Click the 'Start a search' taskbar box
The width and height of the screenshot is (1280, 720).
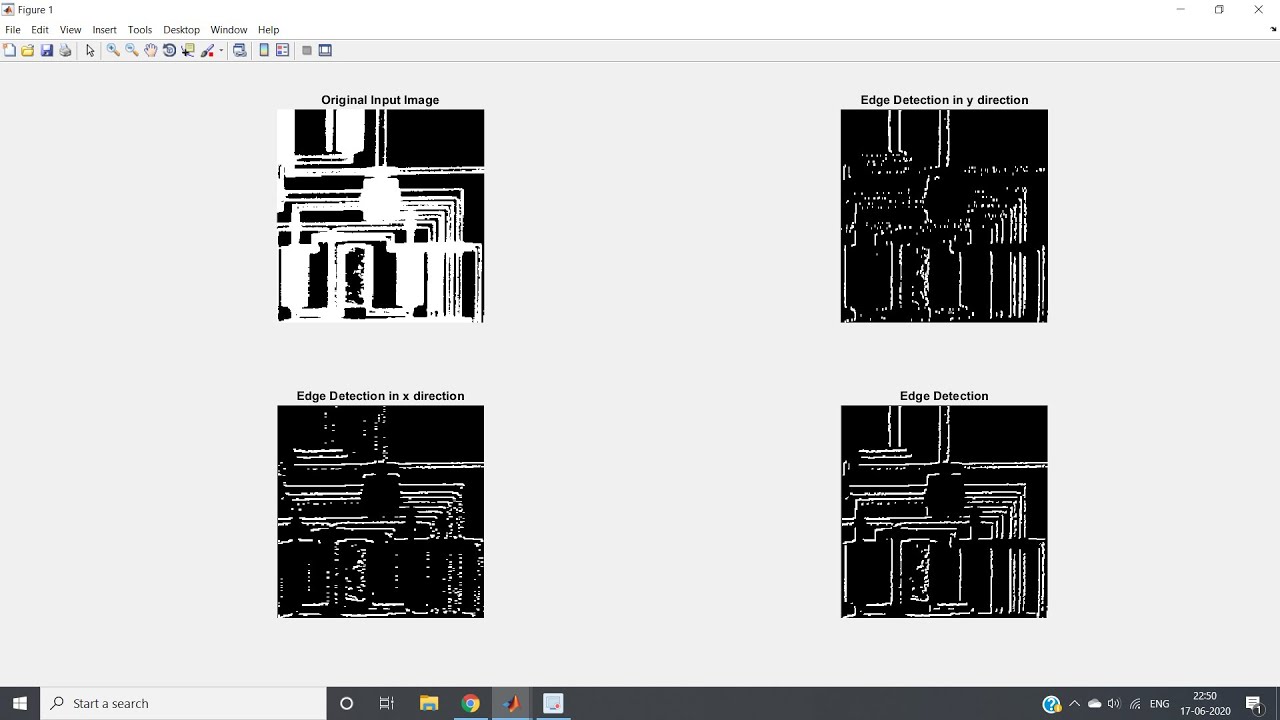coord(183,703)
